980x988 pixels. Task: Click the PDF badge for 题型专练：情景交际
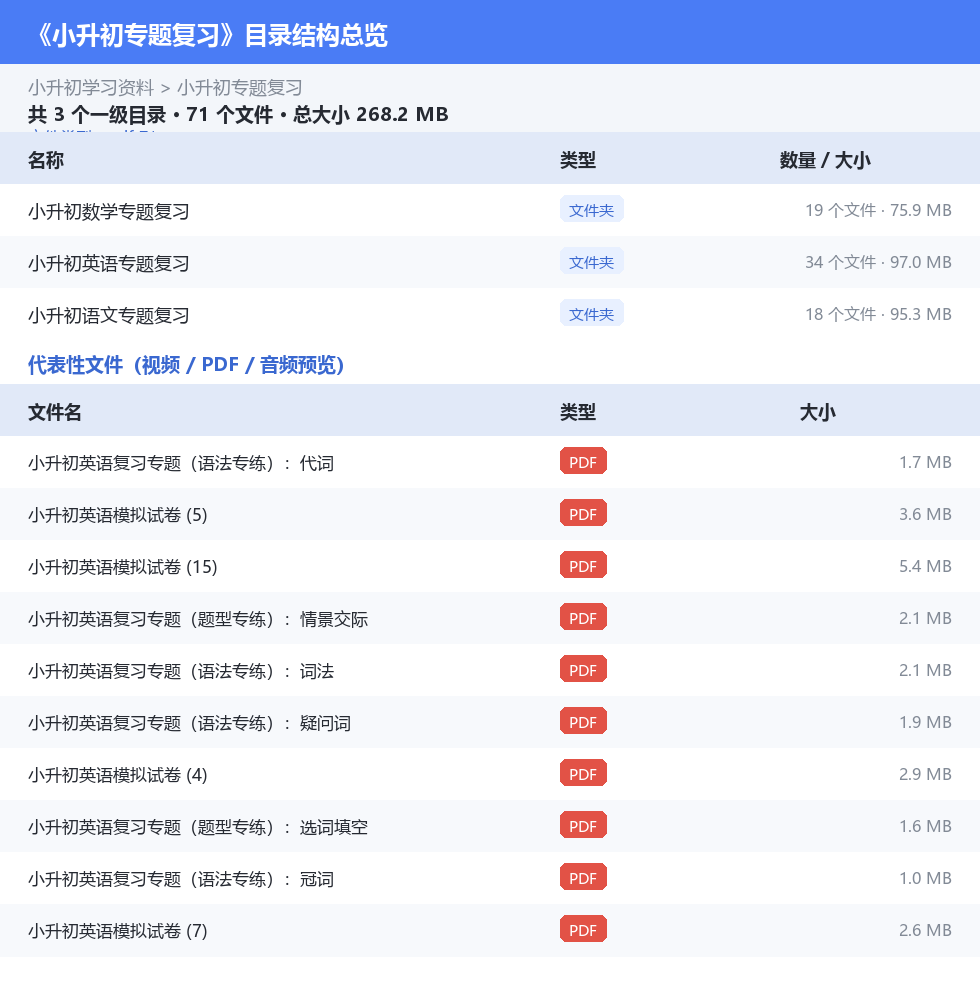(583, 618)
